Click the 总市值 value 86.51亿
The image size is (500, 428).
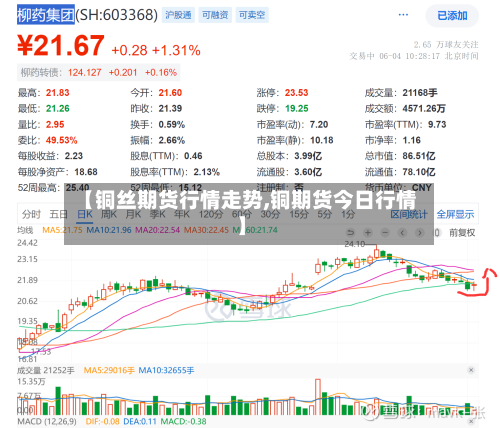[x=419, y=156]
